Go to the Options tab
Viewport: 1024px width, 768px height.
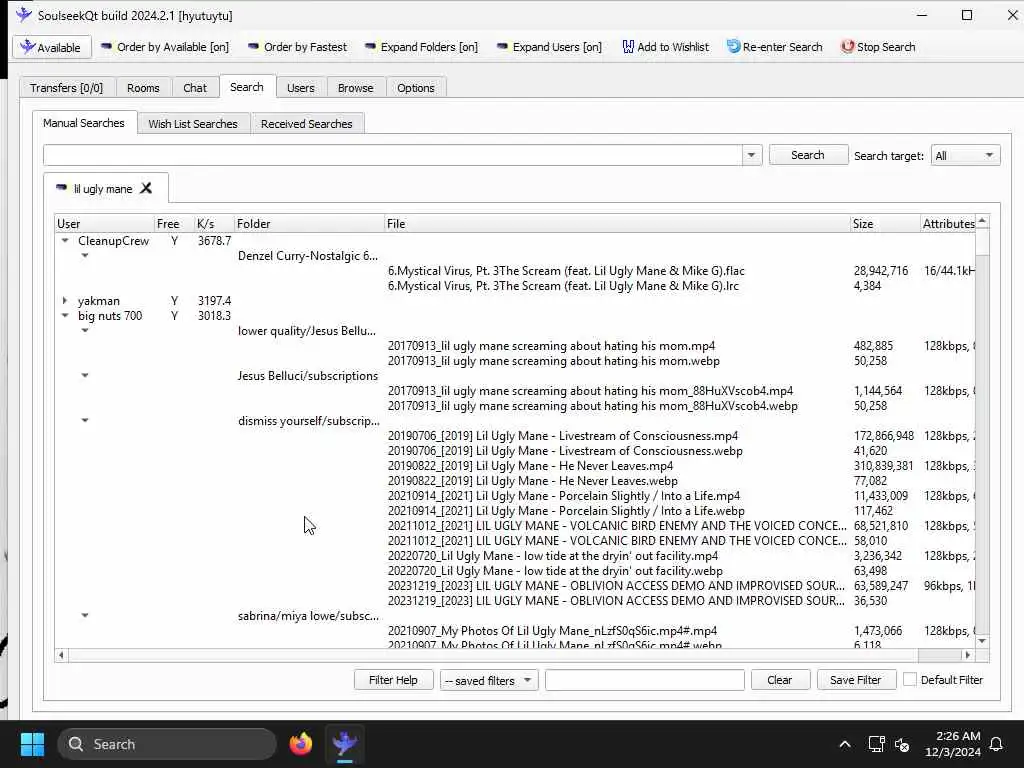pyautogui.click(x=416, y=88)
